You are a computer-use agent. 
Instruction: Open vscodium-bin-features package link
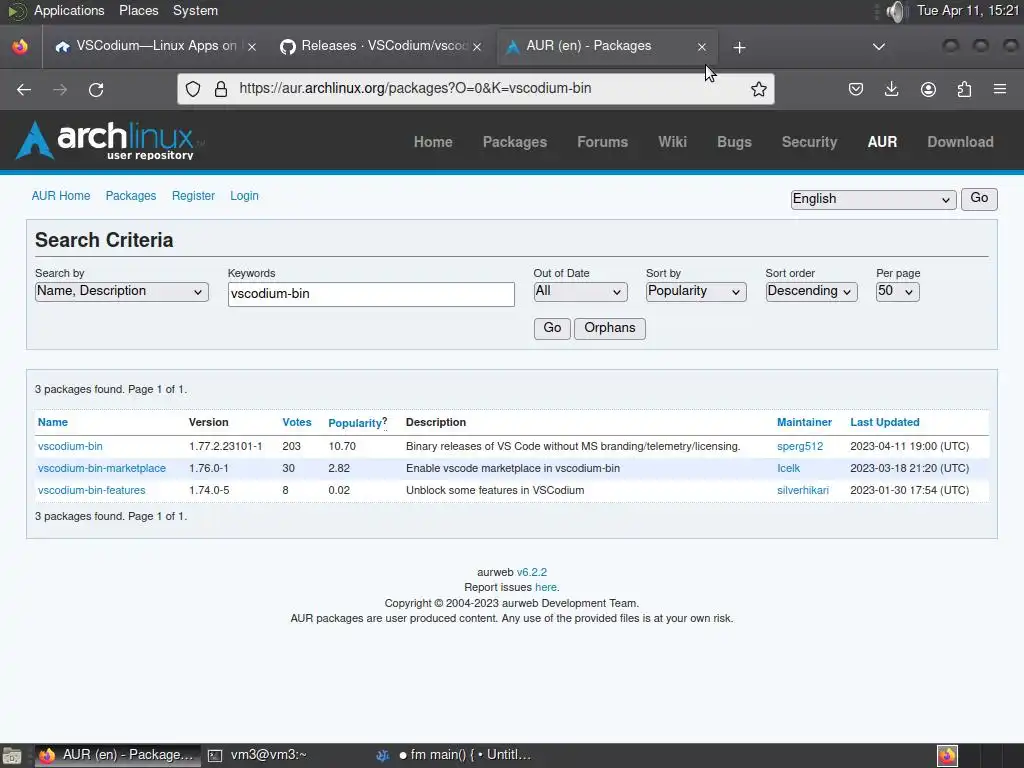91,490
